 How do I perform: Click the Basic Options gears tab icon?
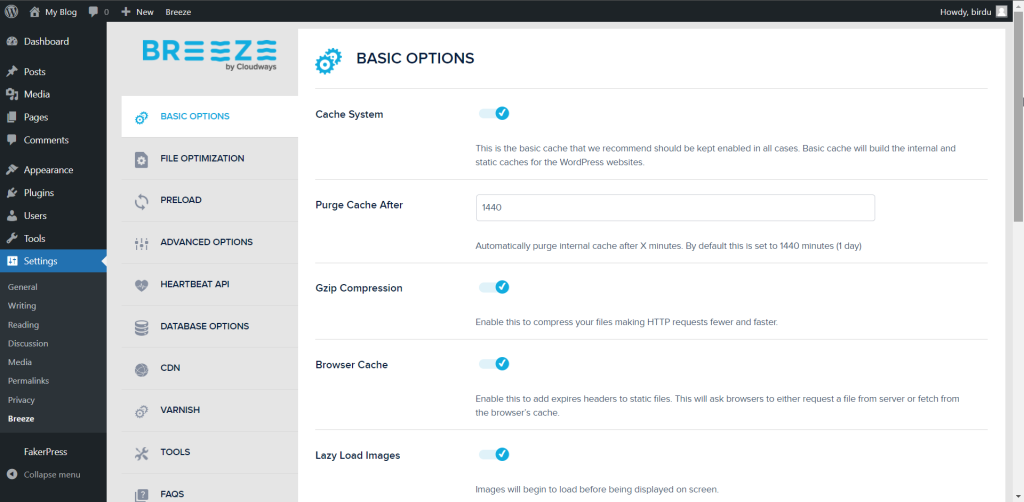(x=141, y=118)
